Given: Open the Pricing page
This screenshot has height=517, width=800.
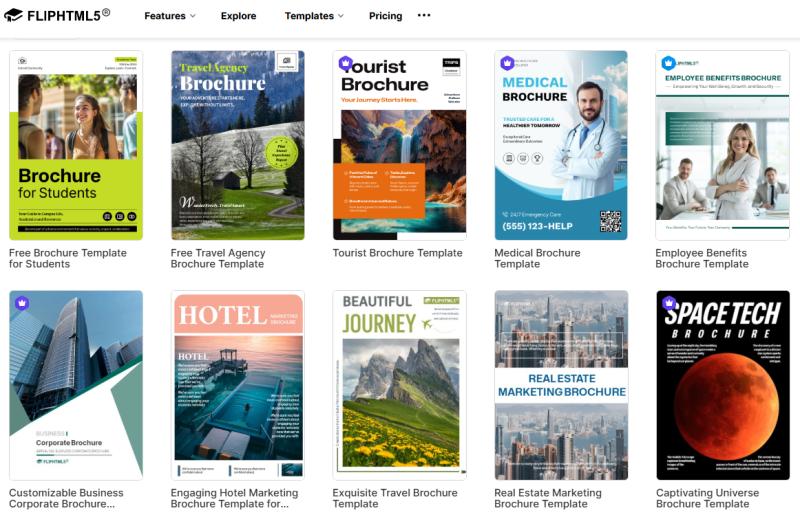Looking at the screenshot, I should pyautogui.click(x=385, y=16).
